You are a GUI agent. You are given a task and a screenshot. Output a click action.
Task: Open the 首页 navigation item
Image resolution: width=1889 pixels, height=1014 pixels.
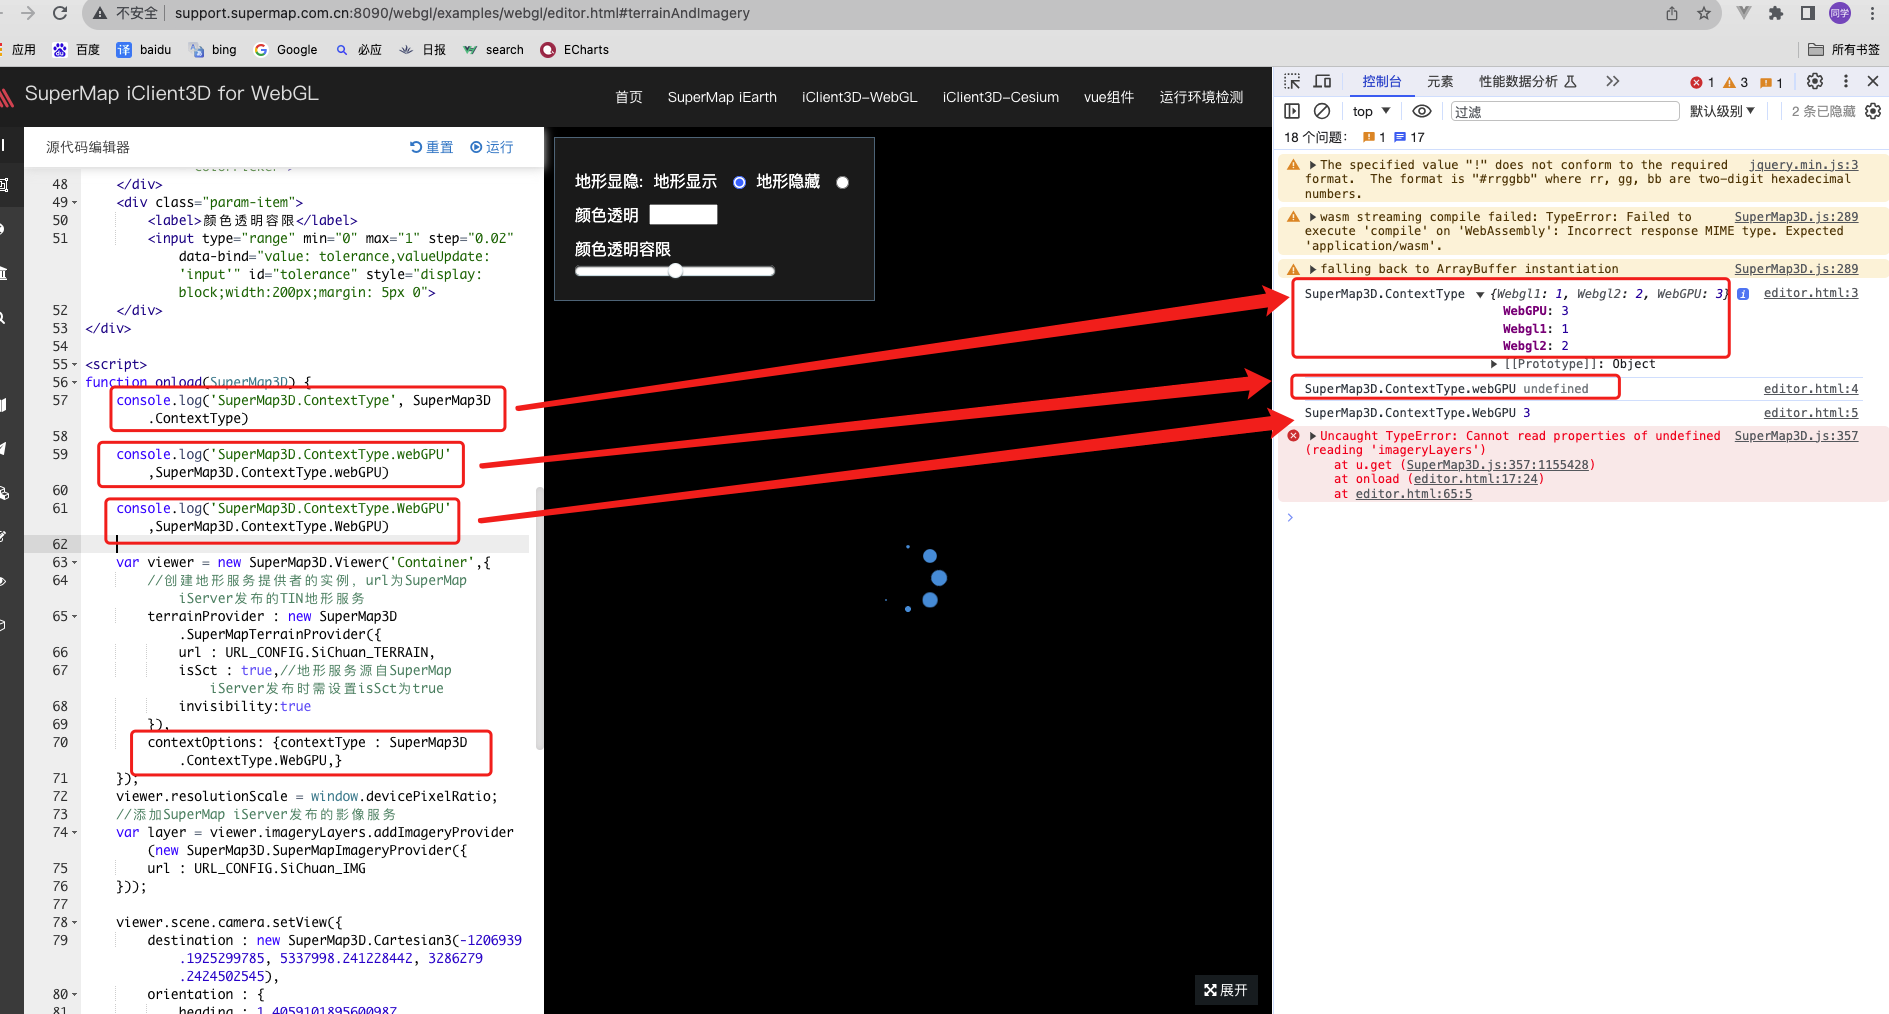[x=629, y=97]
